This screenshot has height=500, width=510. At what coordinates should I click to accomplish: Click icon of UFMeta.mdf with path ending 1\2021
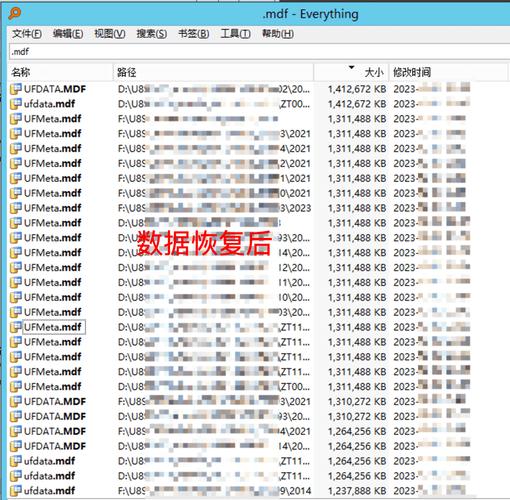(x=16, y=178)
